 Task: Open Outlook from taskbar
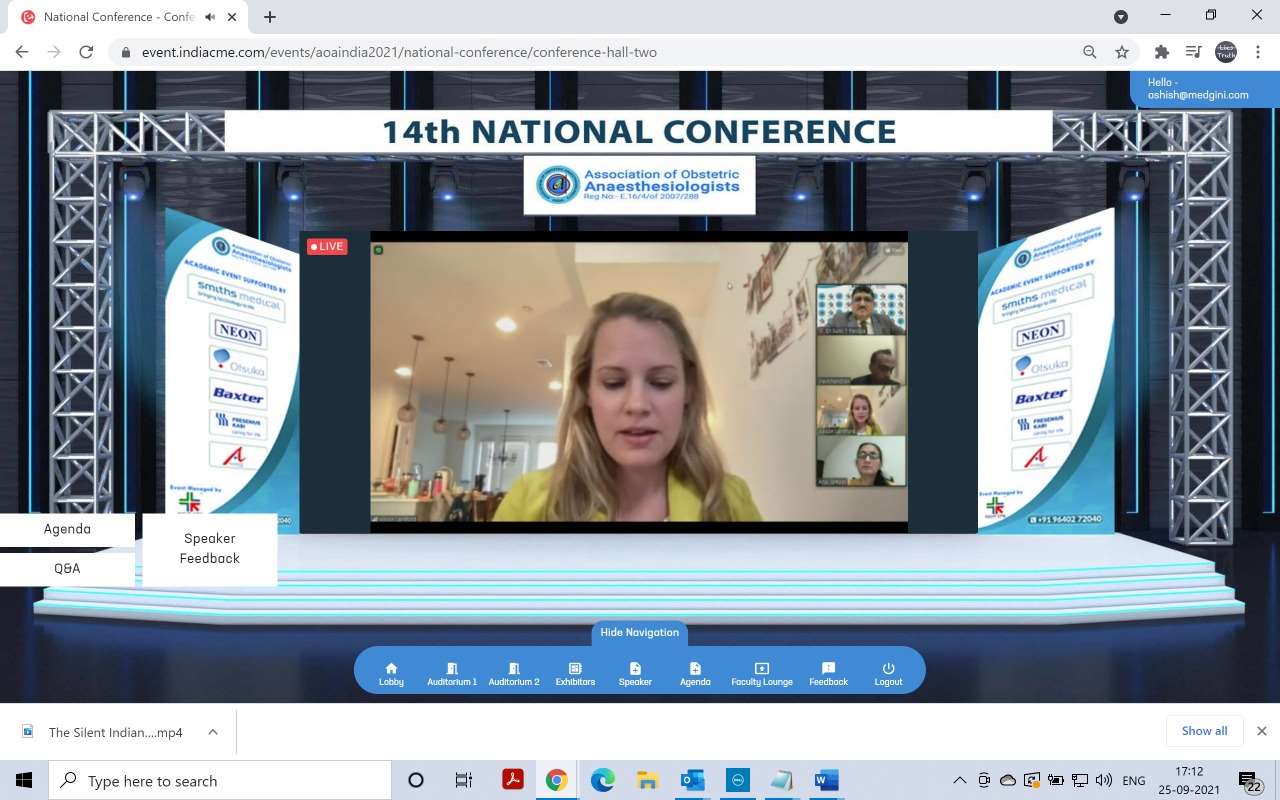692,780
